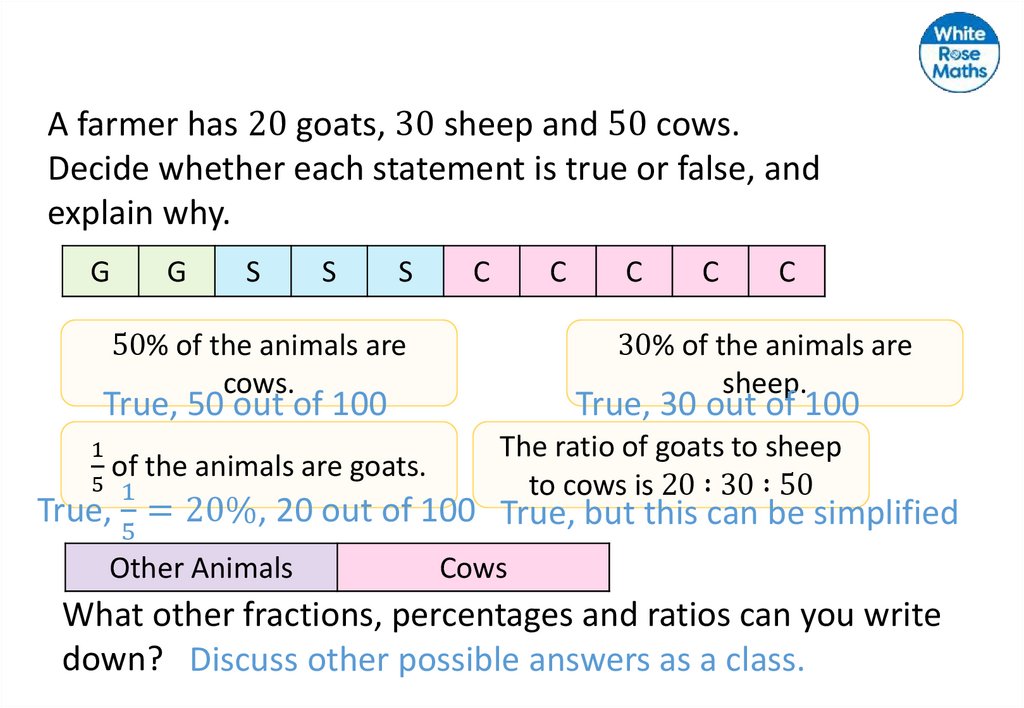Click the first pink C cell

click(x=481, y=271)
